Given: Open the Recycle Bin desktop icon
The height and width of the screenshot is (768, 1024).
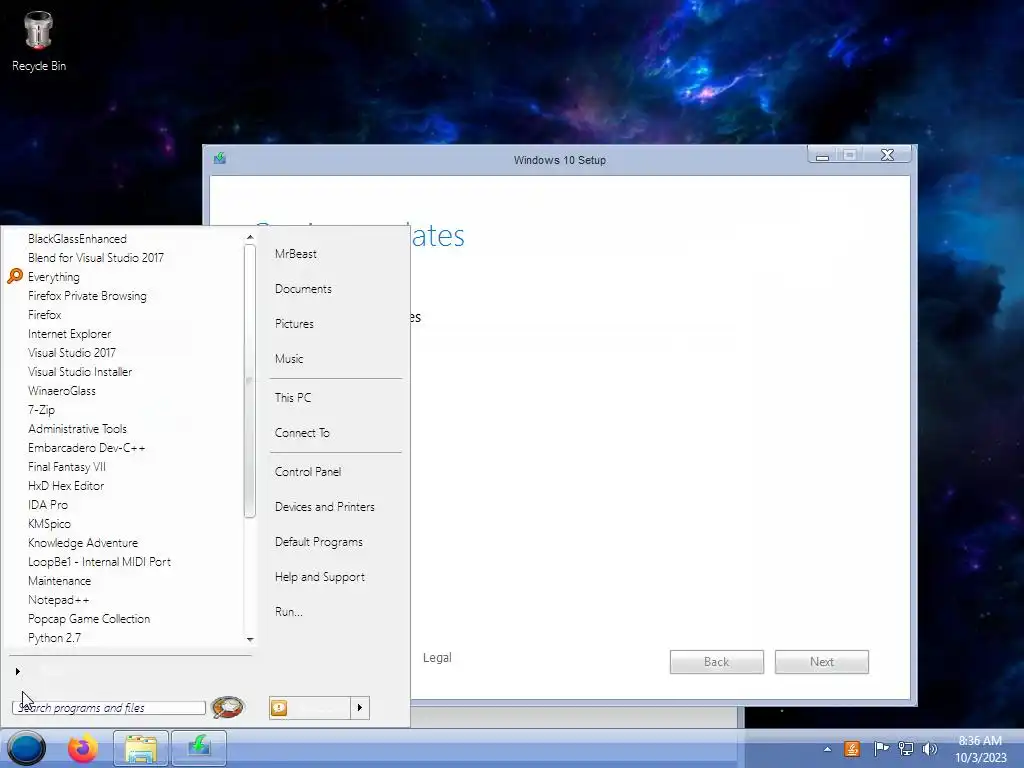Looking at the screenshot, I should click(x=39, y=42).
